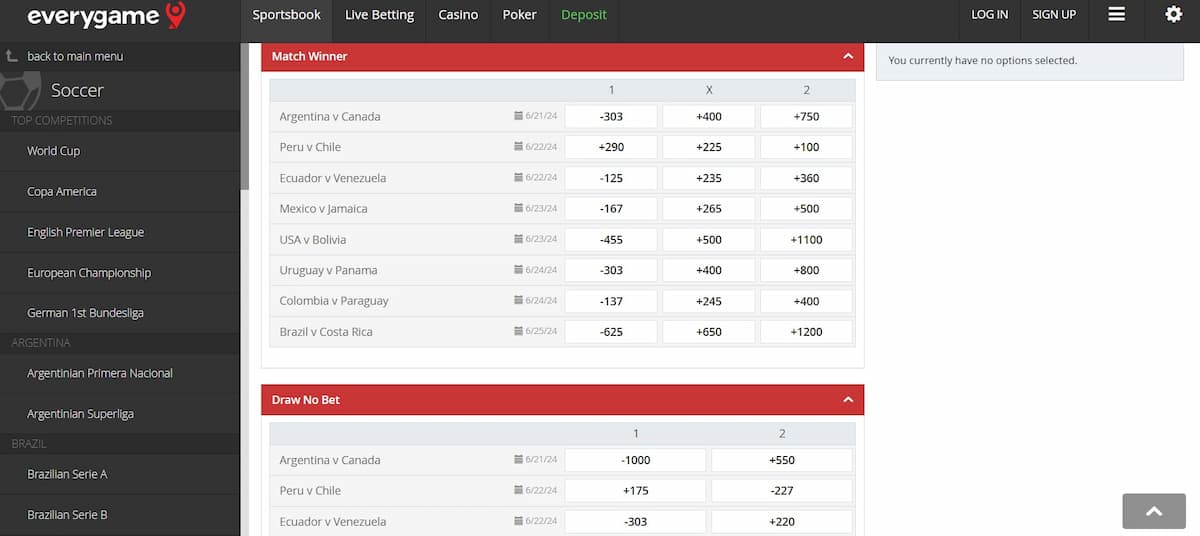Open Argentinian Primera Nacional
Viewport: 1200px width, 536px height.
[120, 373]
